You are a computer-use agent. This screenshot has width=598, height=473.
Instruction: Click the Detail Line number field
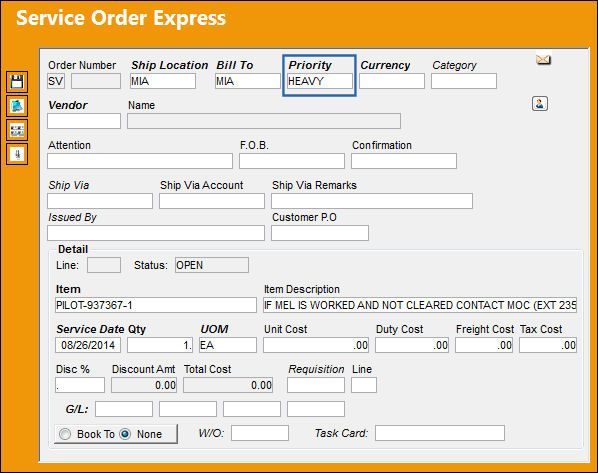104,265
